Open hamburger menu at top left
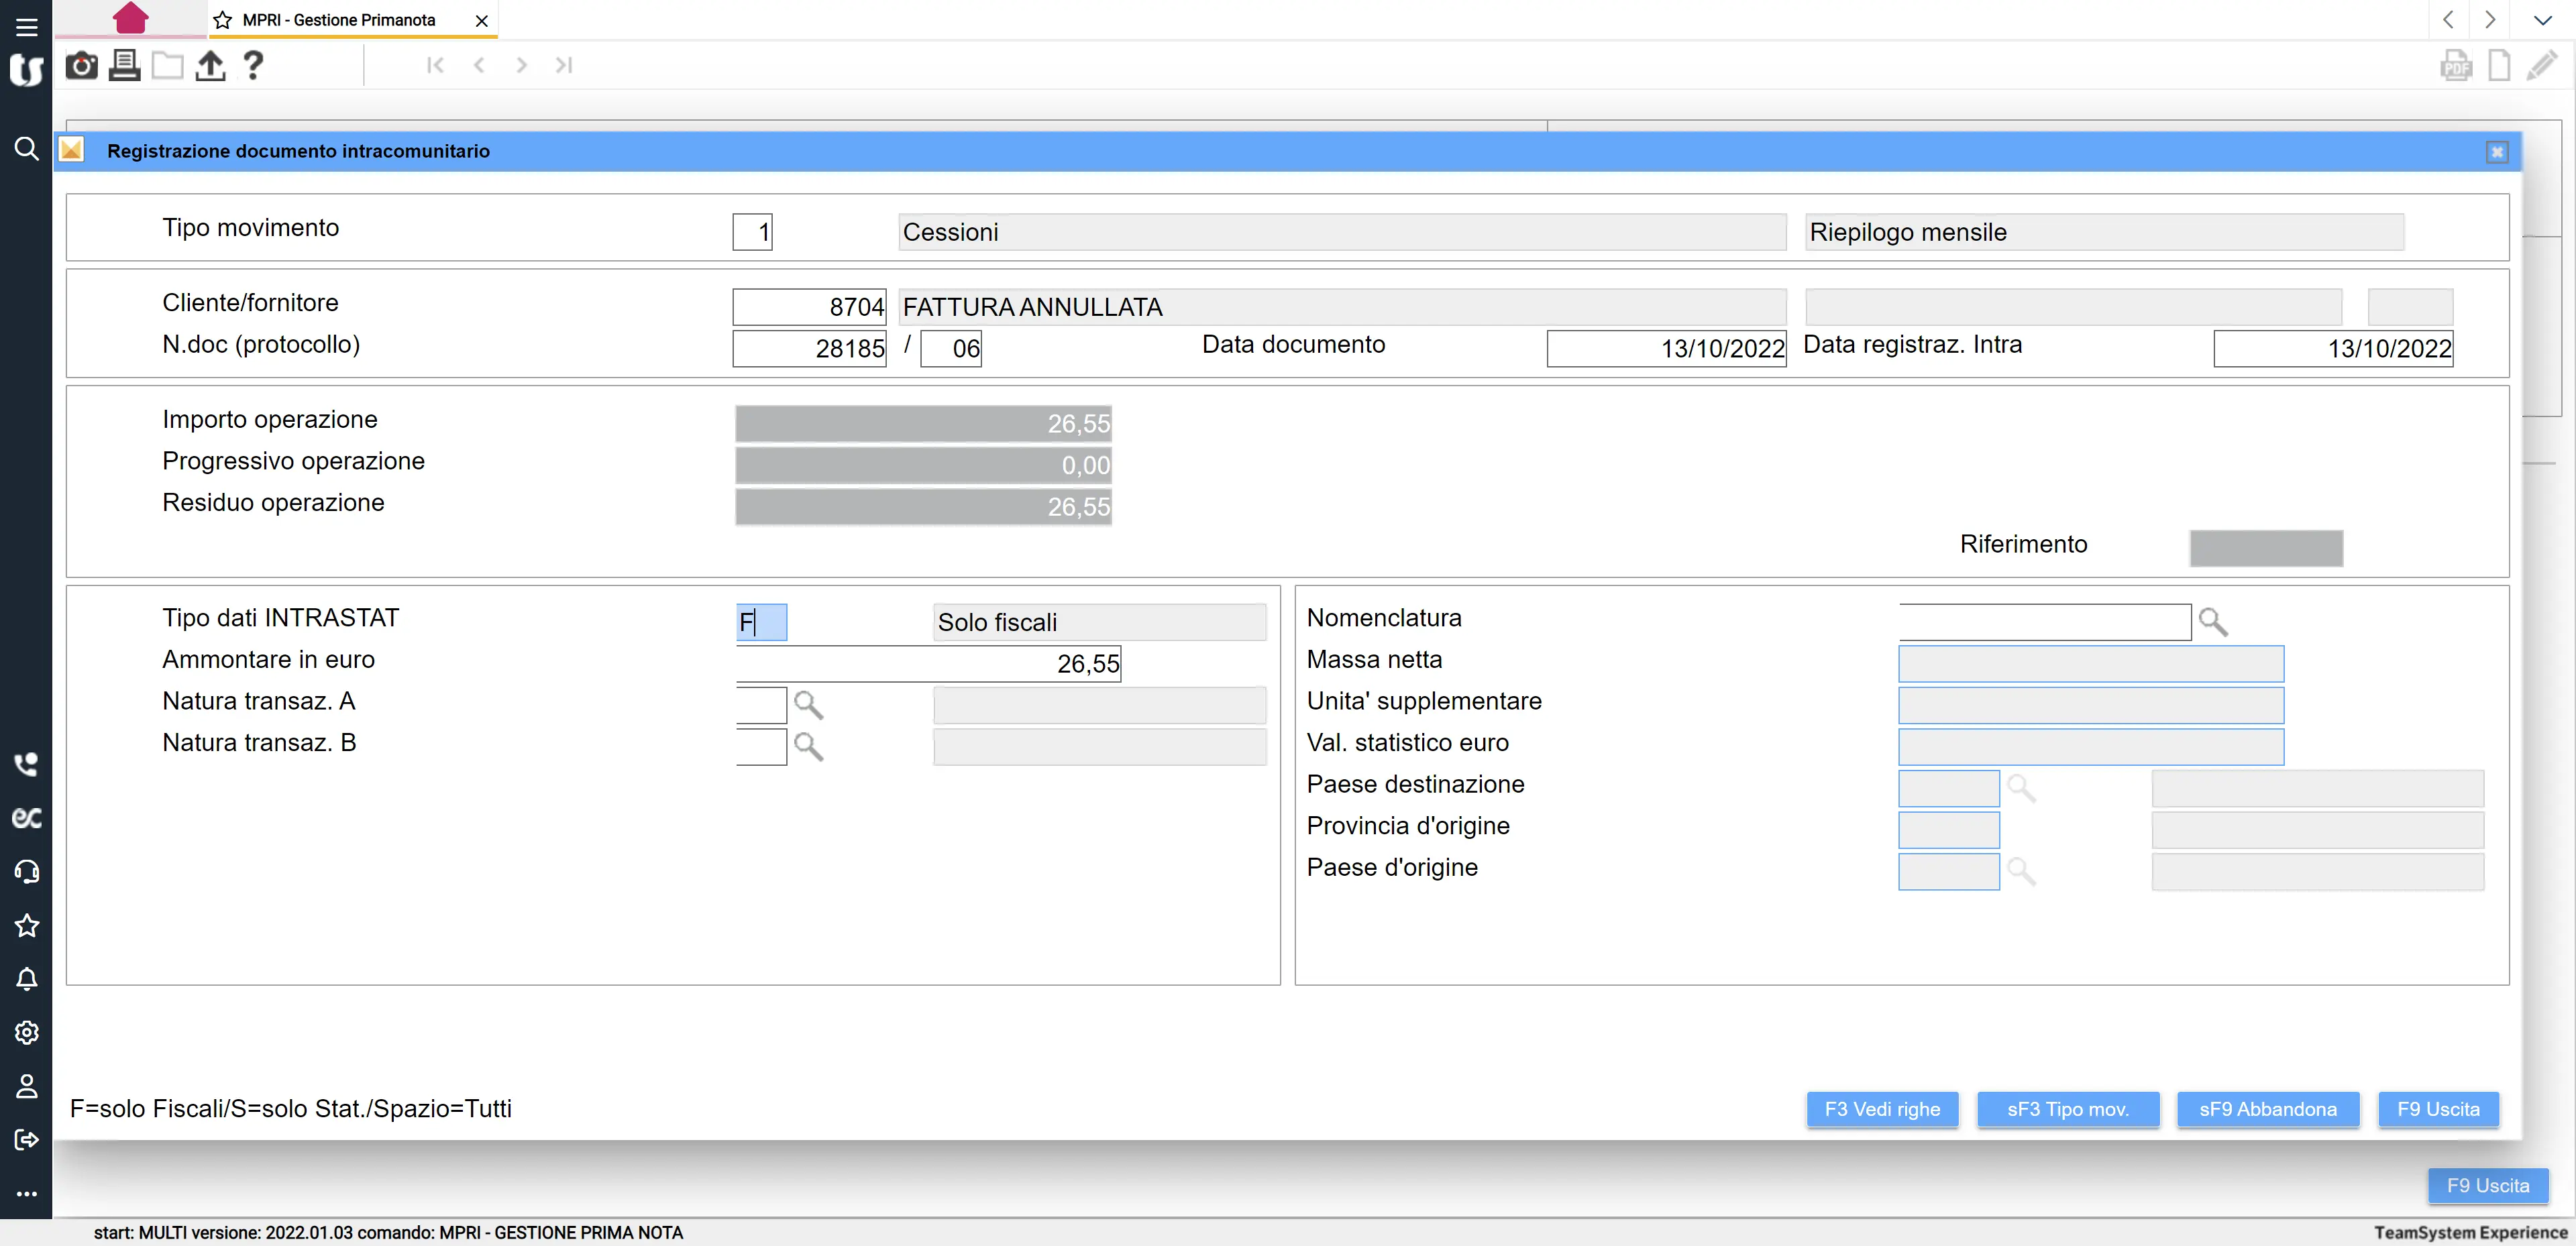 [26, 27]
